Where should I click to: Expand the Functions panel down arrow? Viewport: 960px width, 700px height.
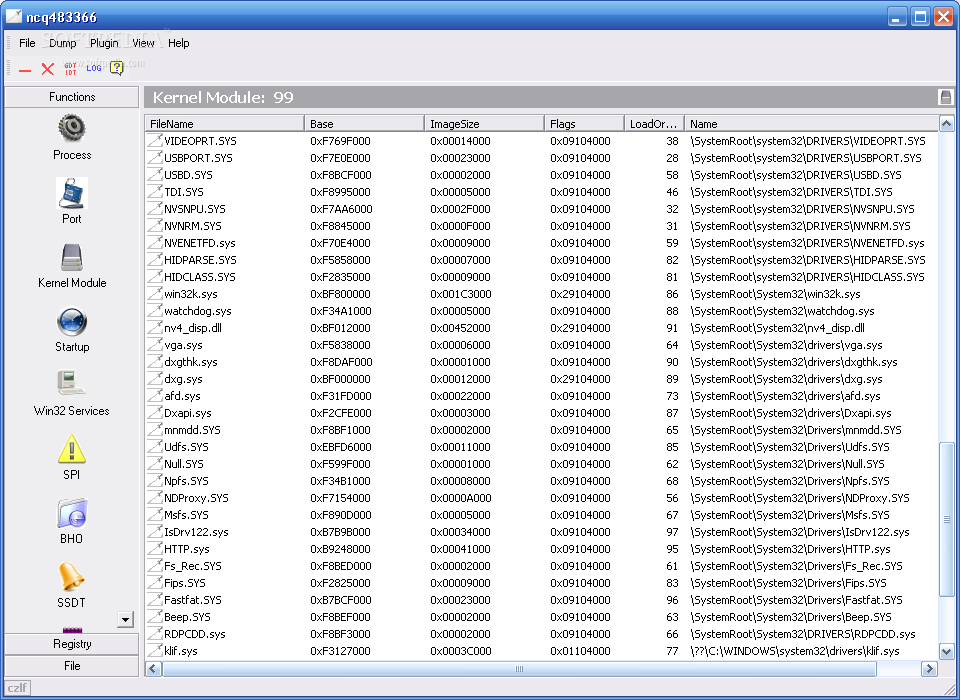125,620
